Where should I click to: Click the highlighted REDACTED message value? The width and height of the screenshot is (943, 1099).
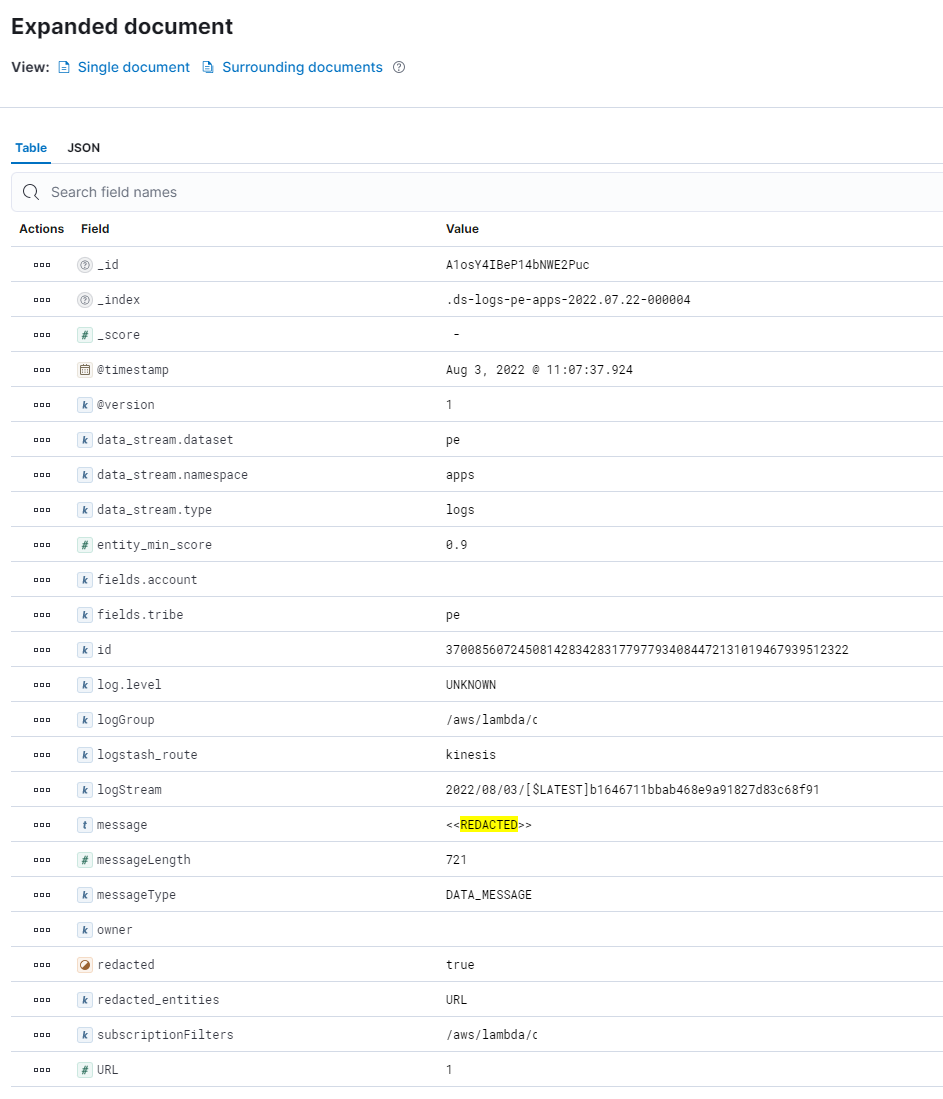point(489,824)
